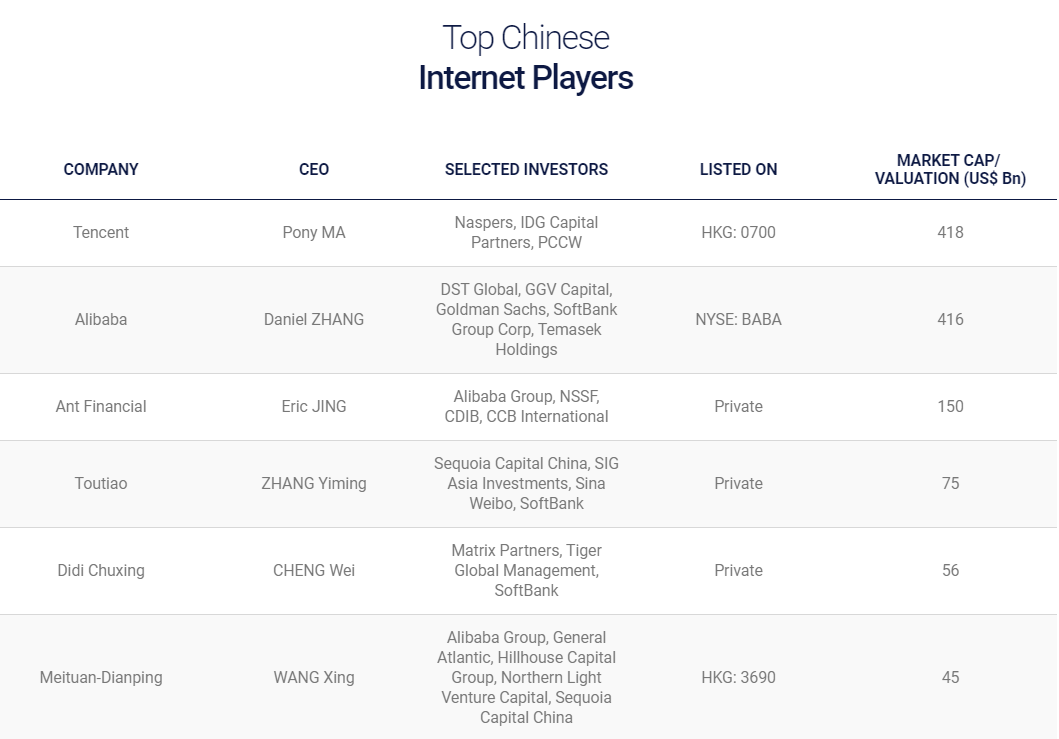
Task: Click the CEO column header
Action: coord(314,170)
